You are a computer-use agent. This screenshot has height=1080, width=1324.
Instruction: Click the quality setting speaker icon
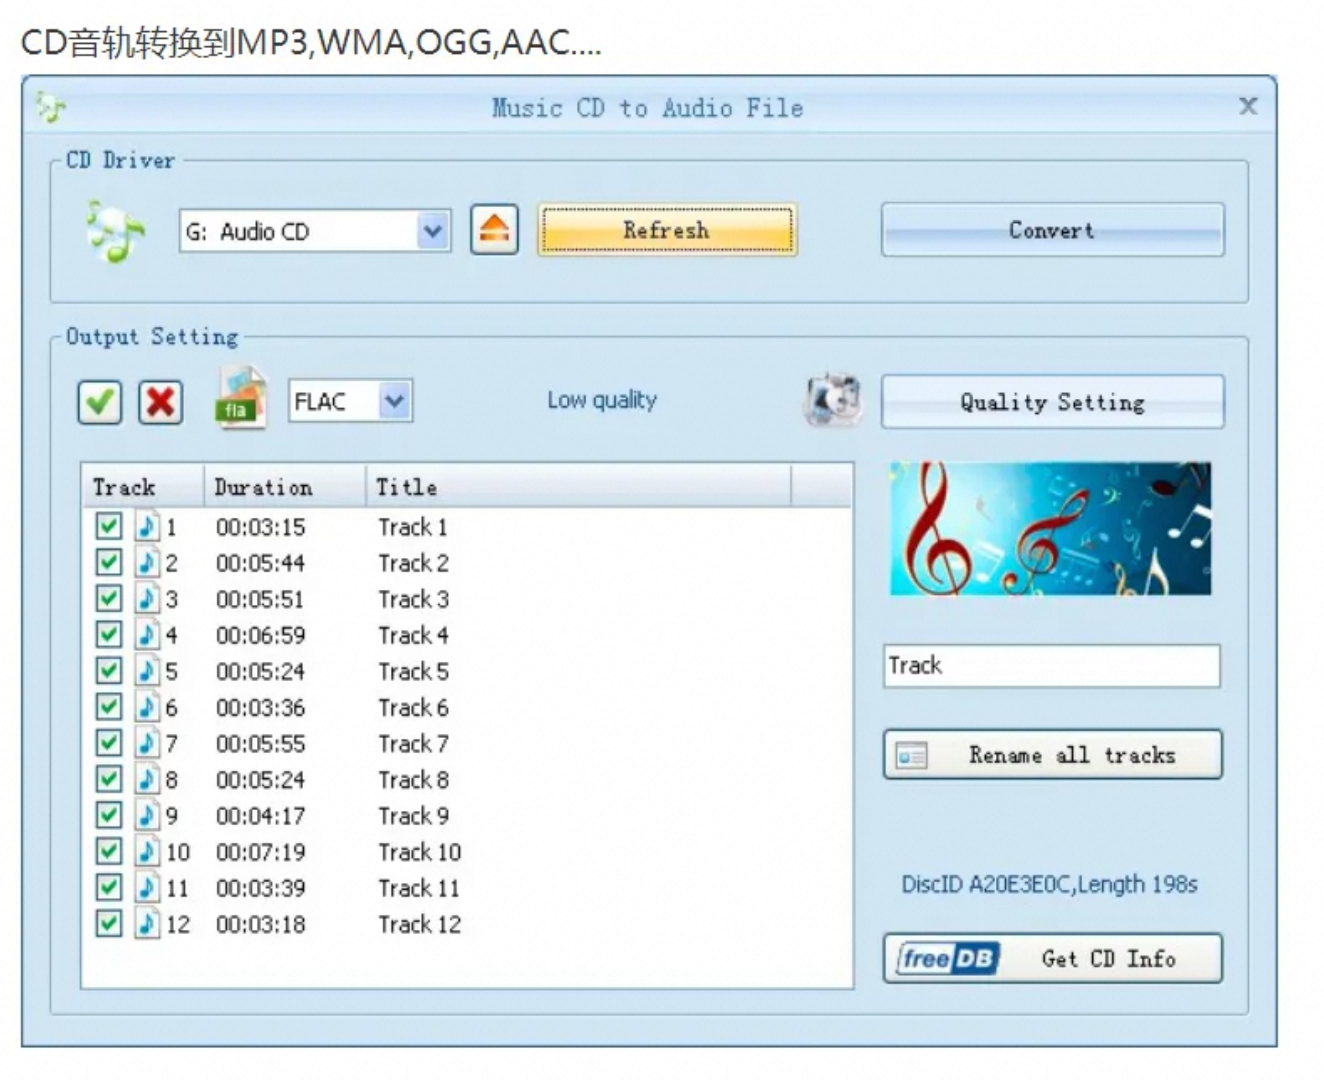coord(833,400)
